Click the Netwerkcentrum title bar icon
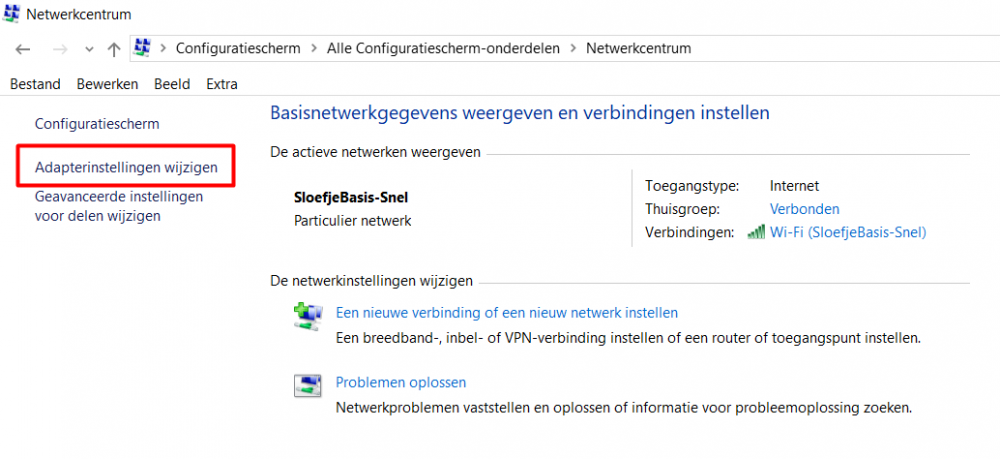Screen dimensions: 1000x459 pyautogui.click(x=12, y=15)
